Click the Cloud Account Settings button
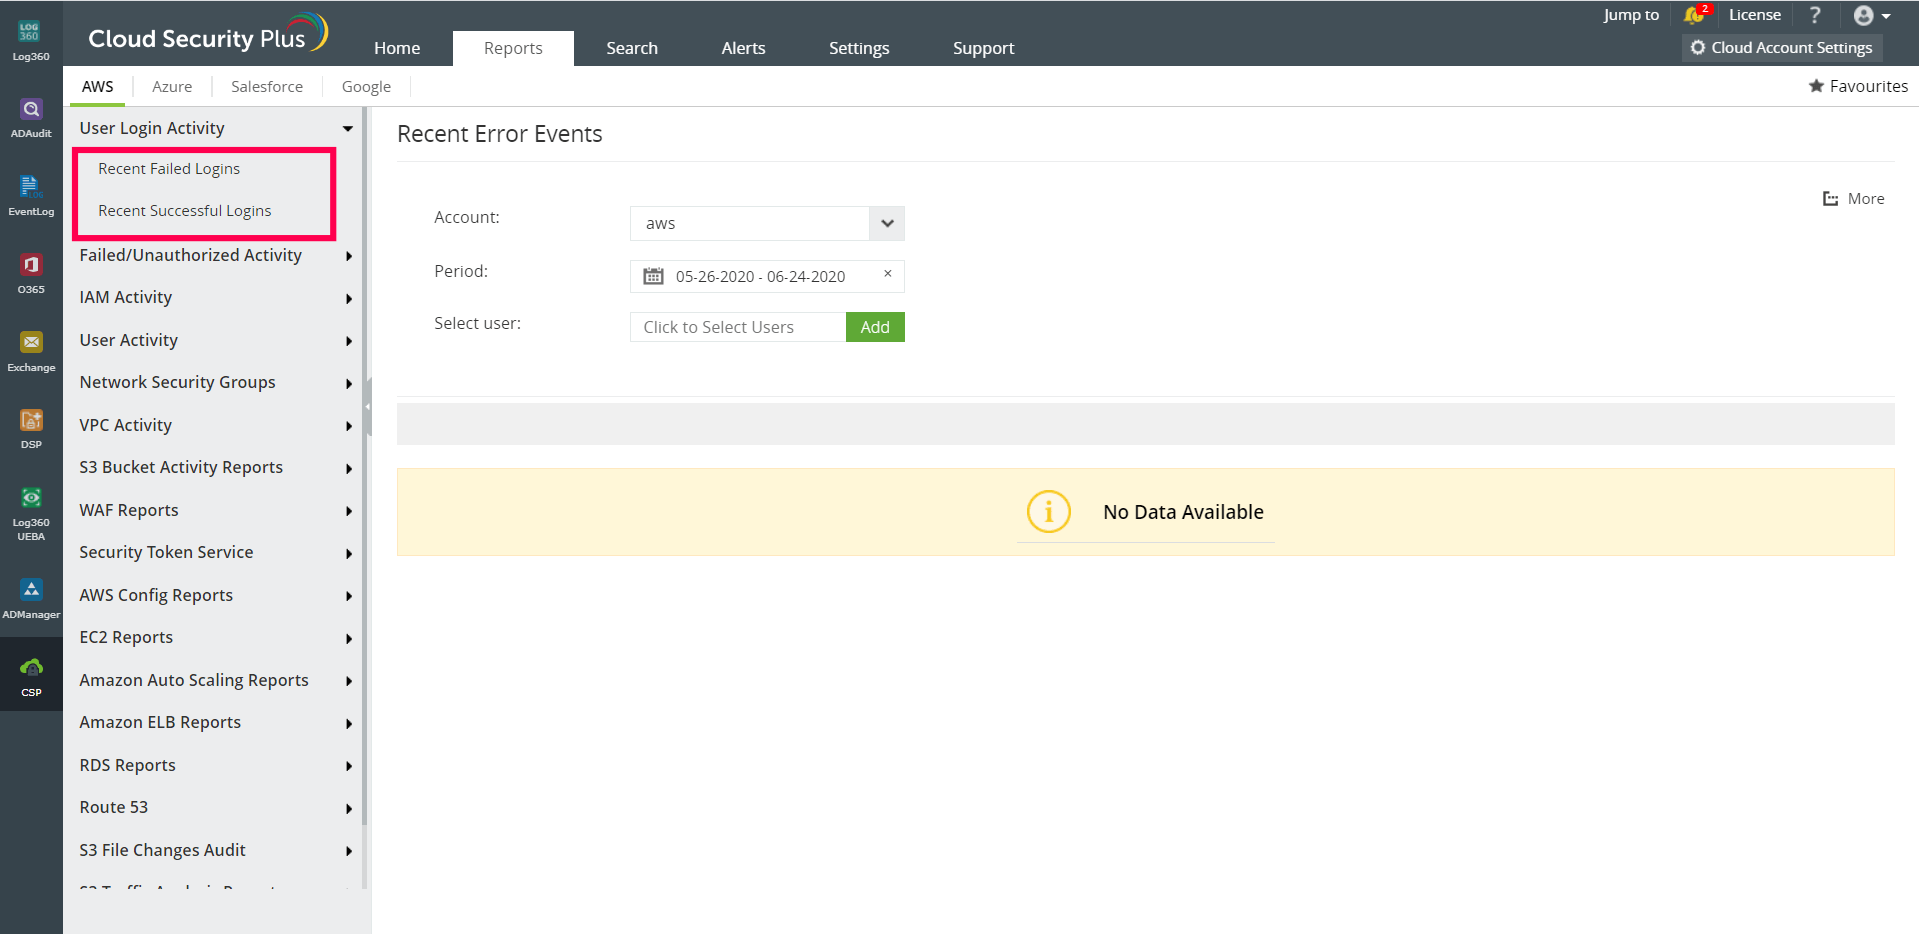This screenshot has height=934, width=1919. point(1782,47)
